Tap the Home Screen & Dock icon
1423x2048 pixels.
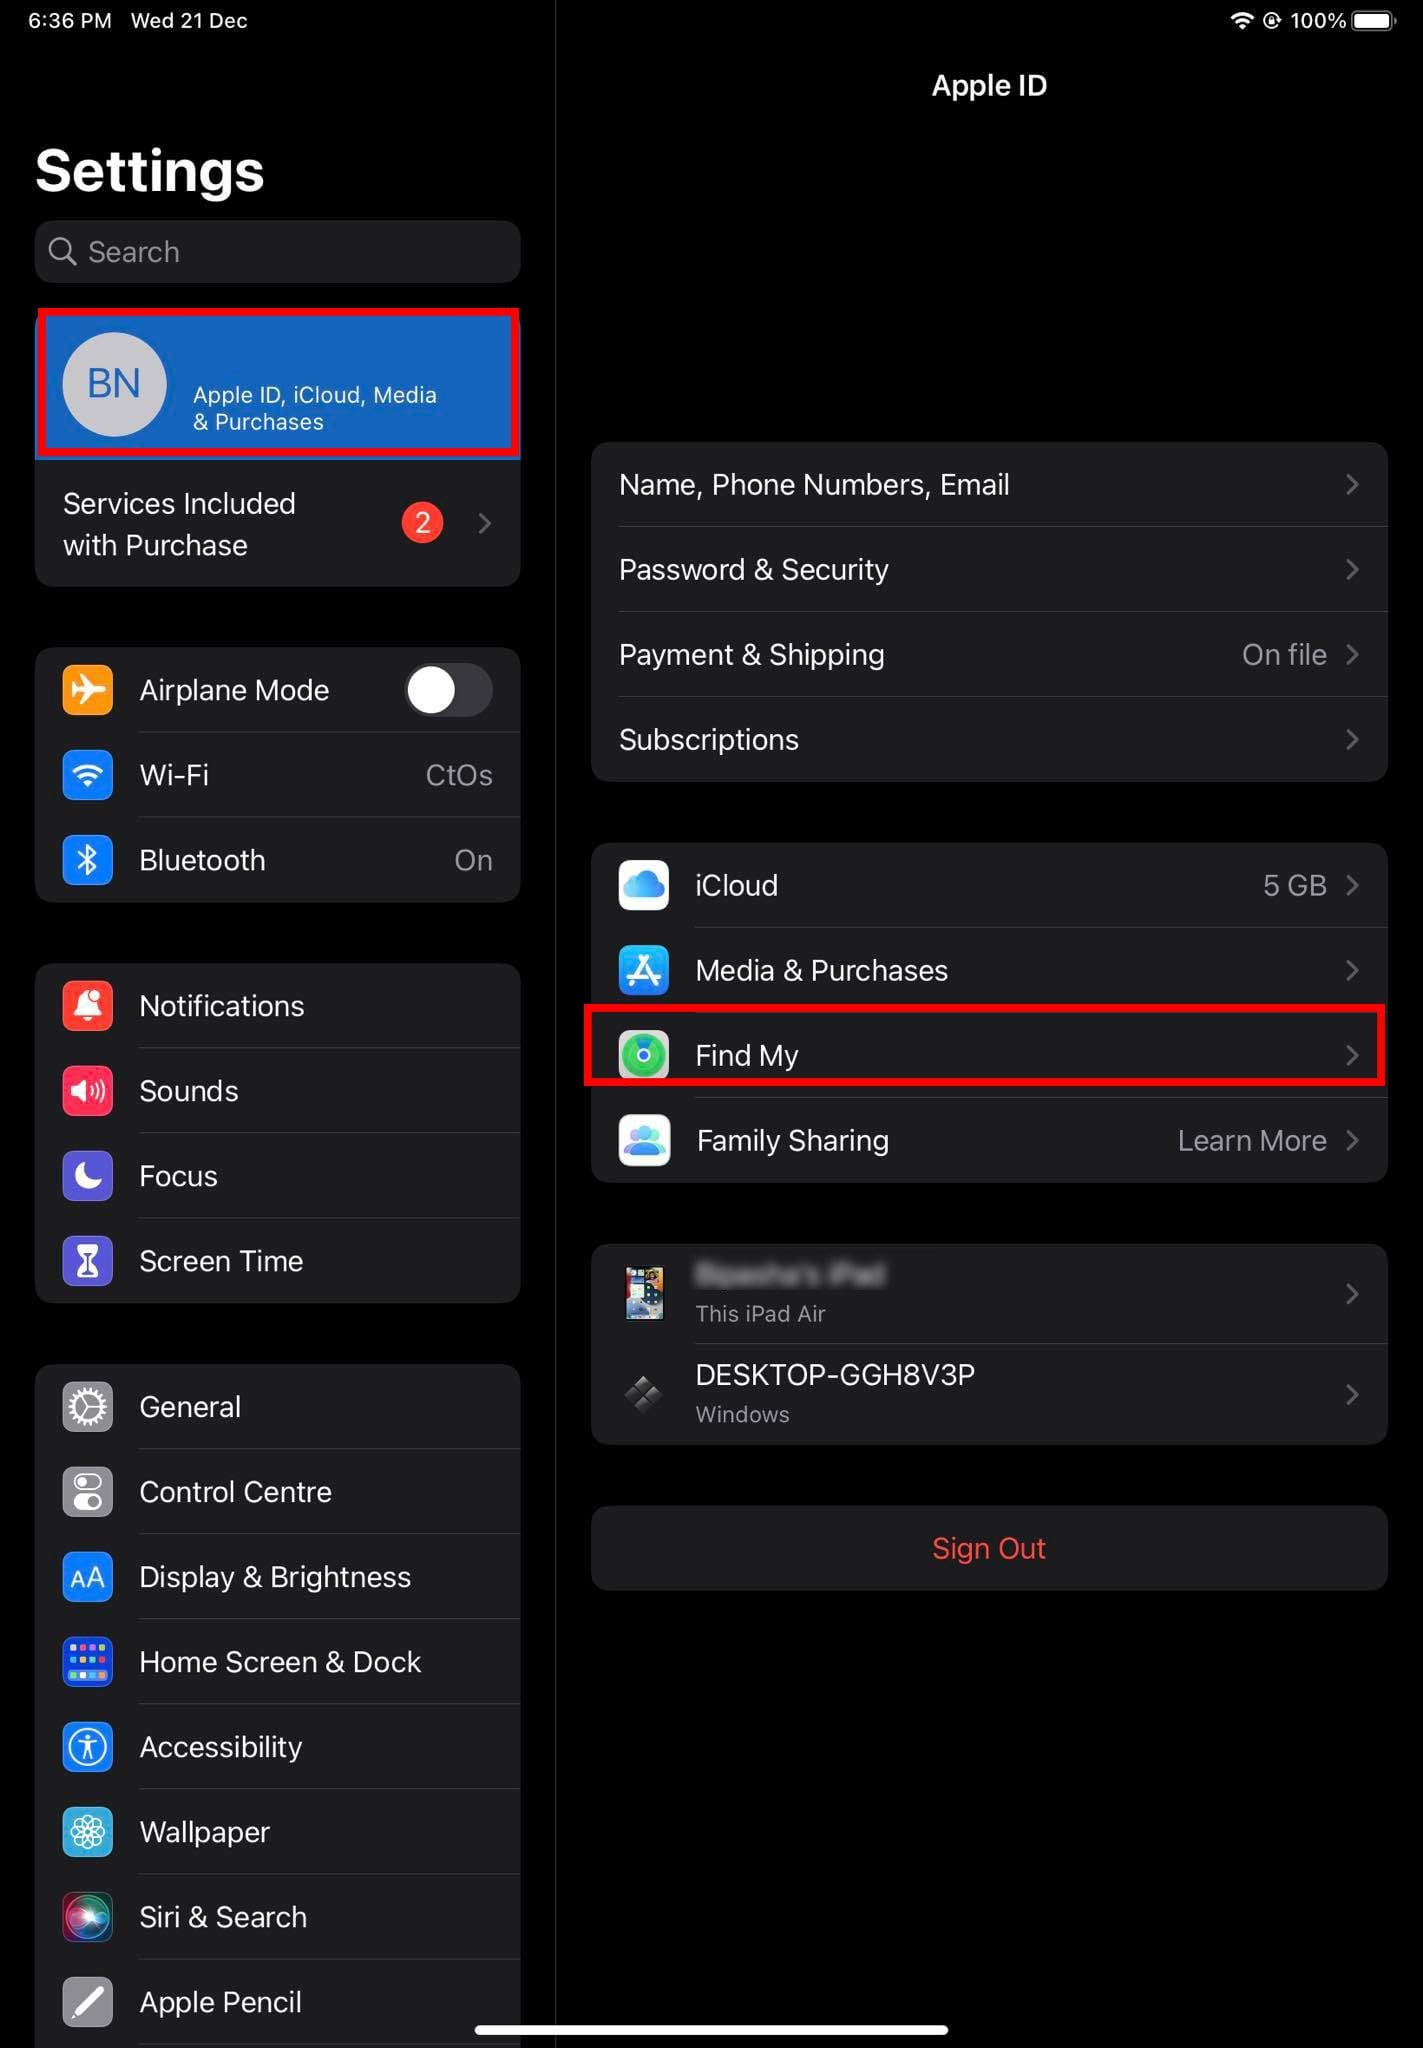[88, 1662]
